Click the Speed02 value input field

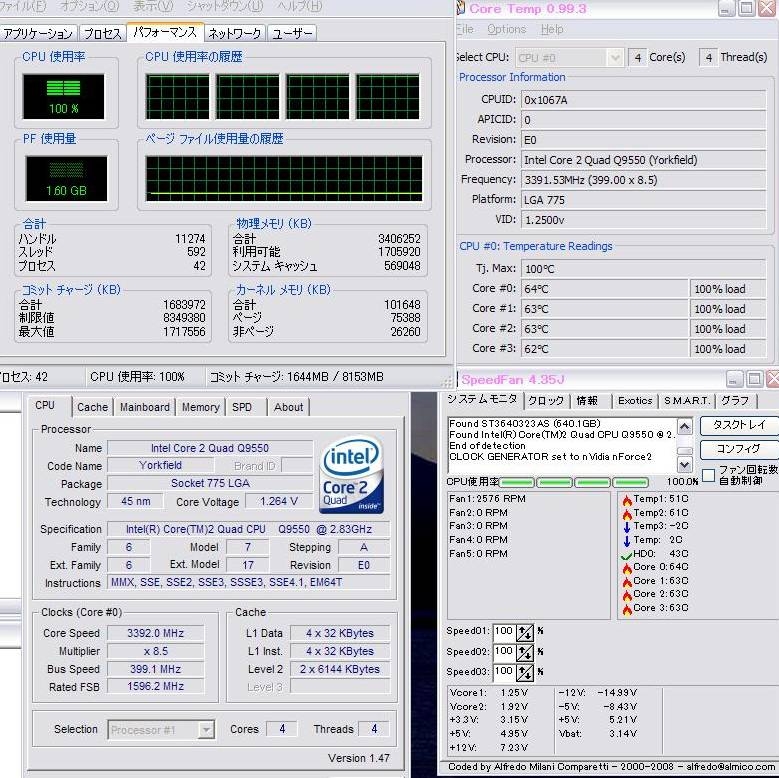tap(504, 652)
